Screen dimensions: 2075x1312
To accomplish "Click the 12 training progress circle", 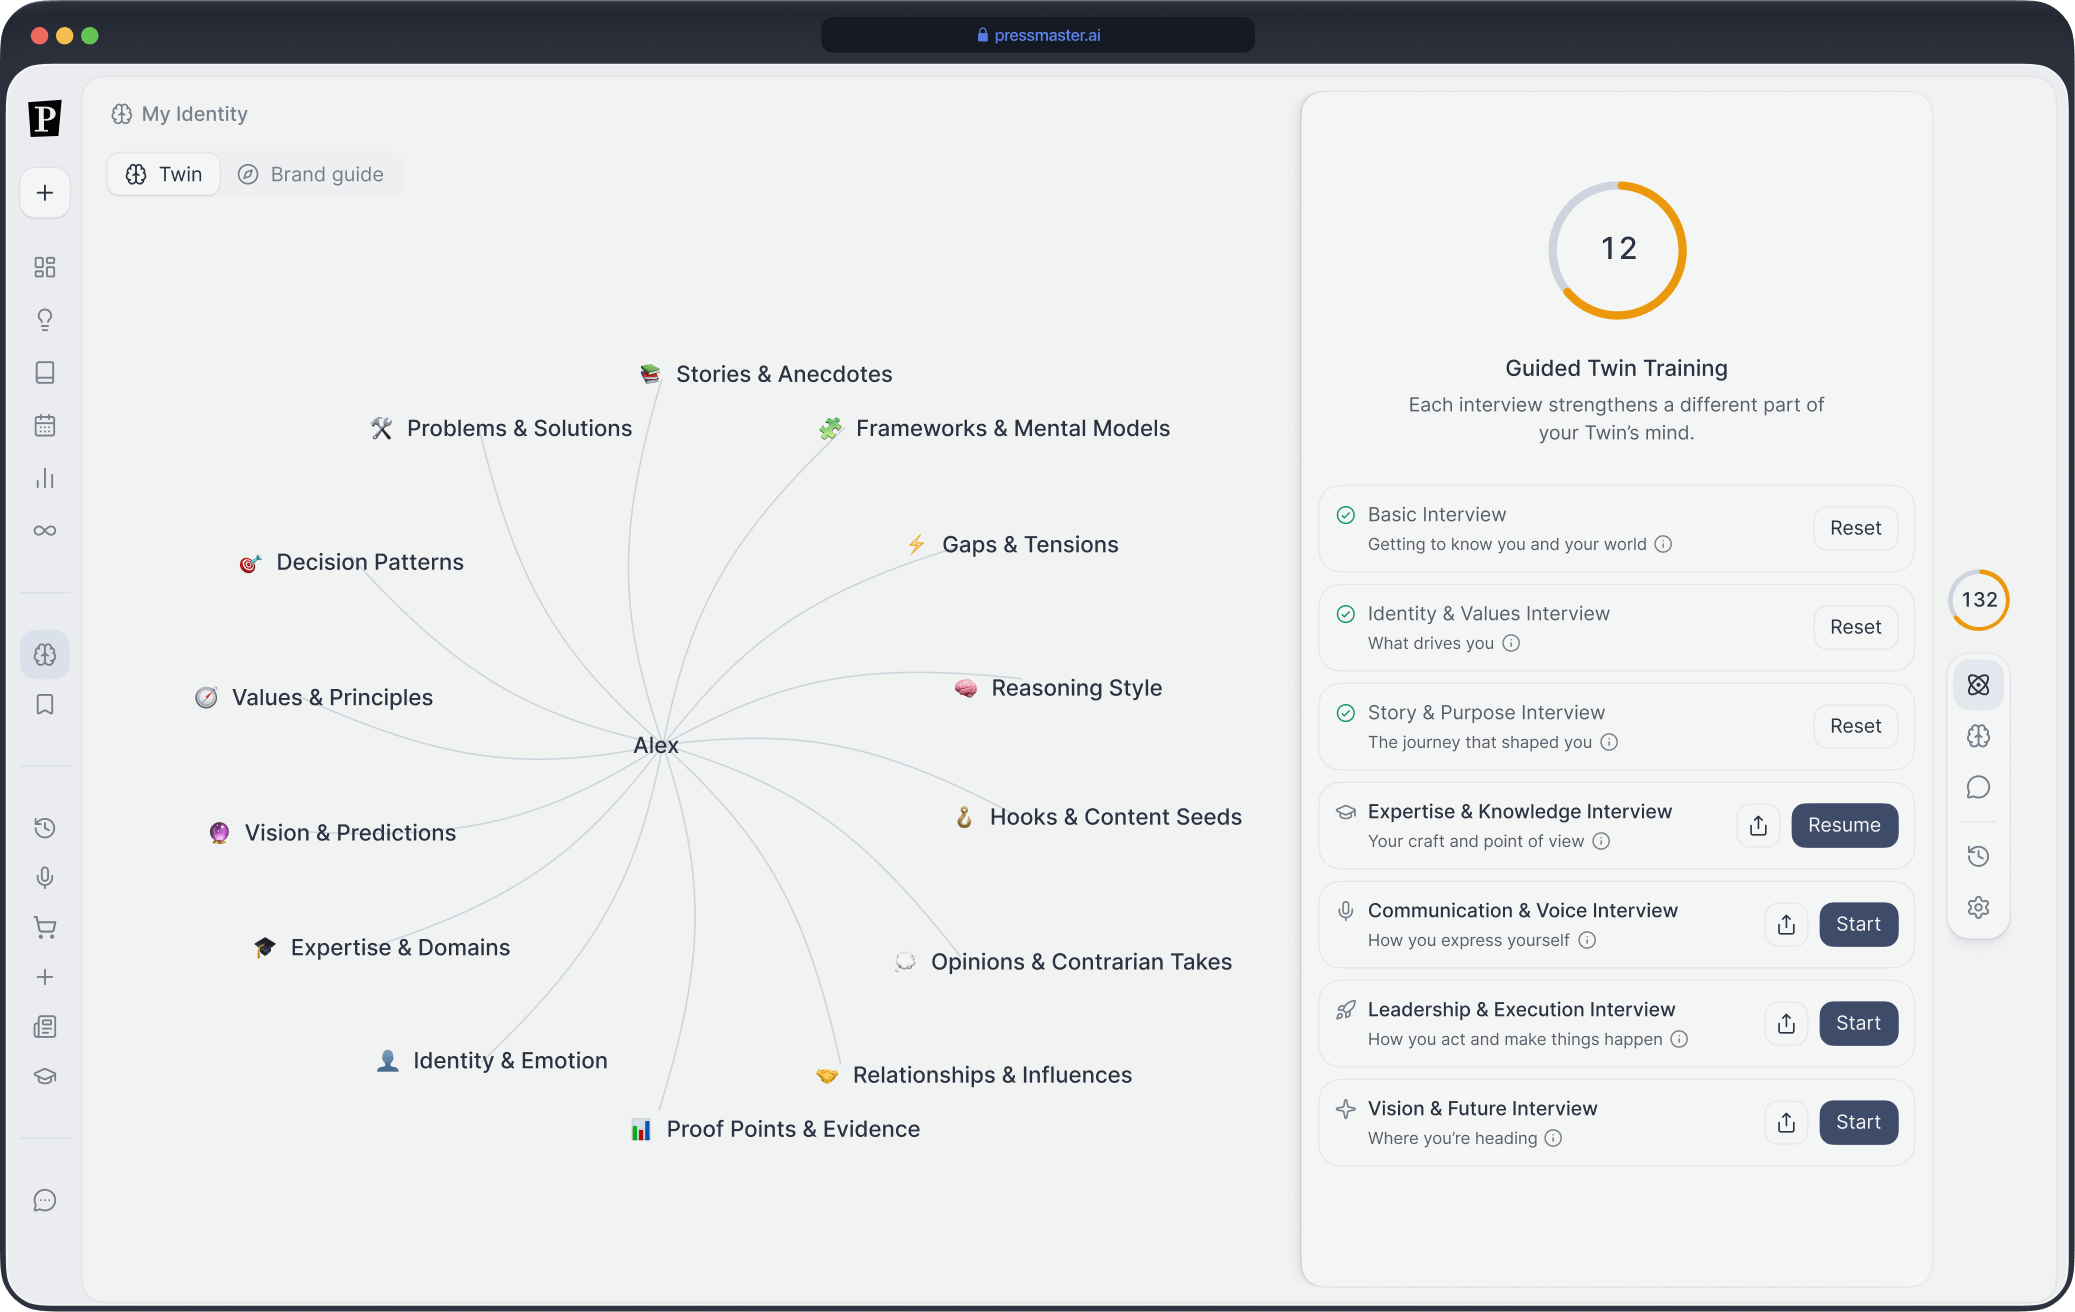I will pos(1617,250).
